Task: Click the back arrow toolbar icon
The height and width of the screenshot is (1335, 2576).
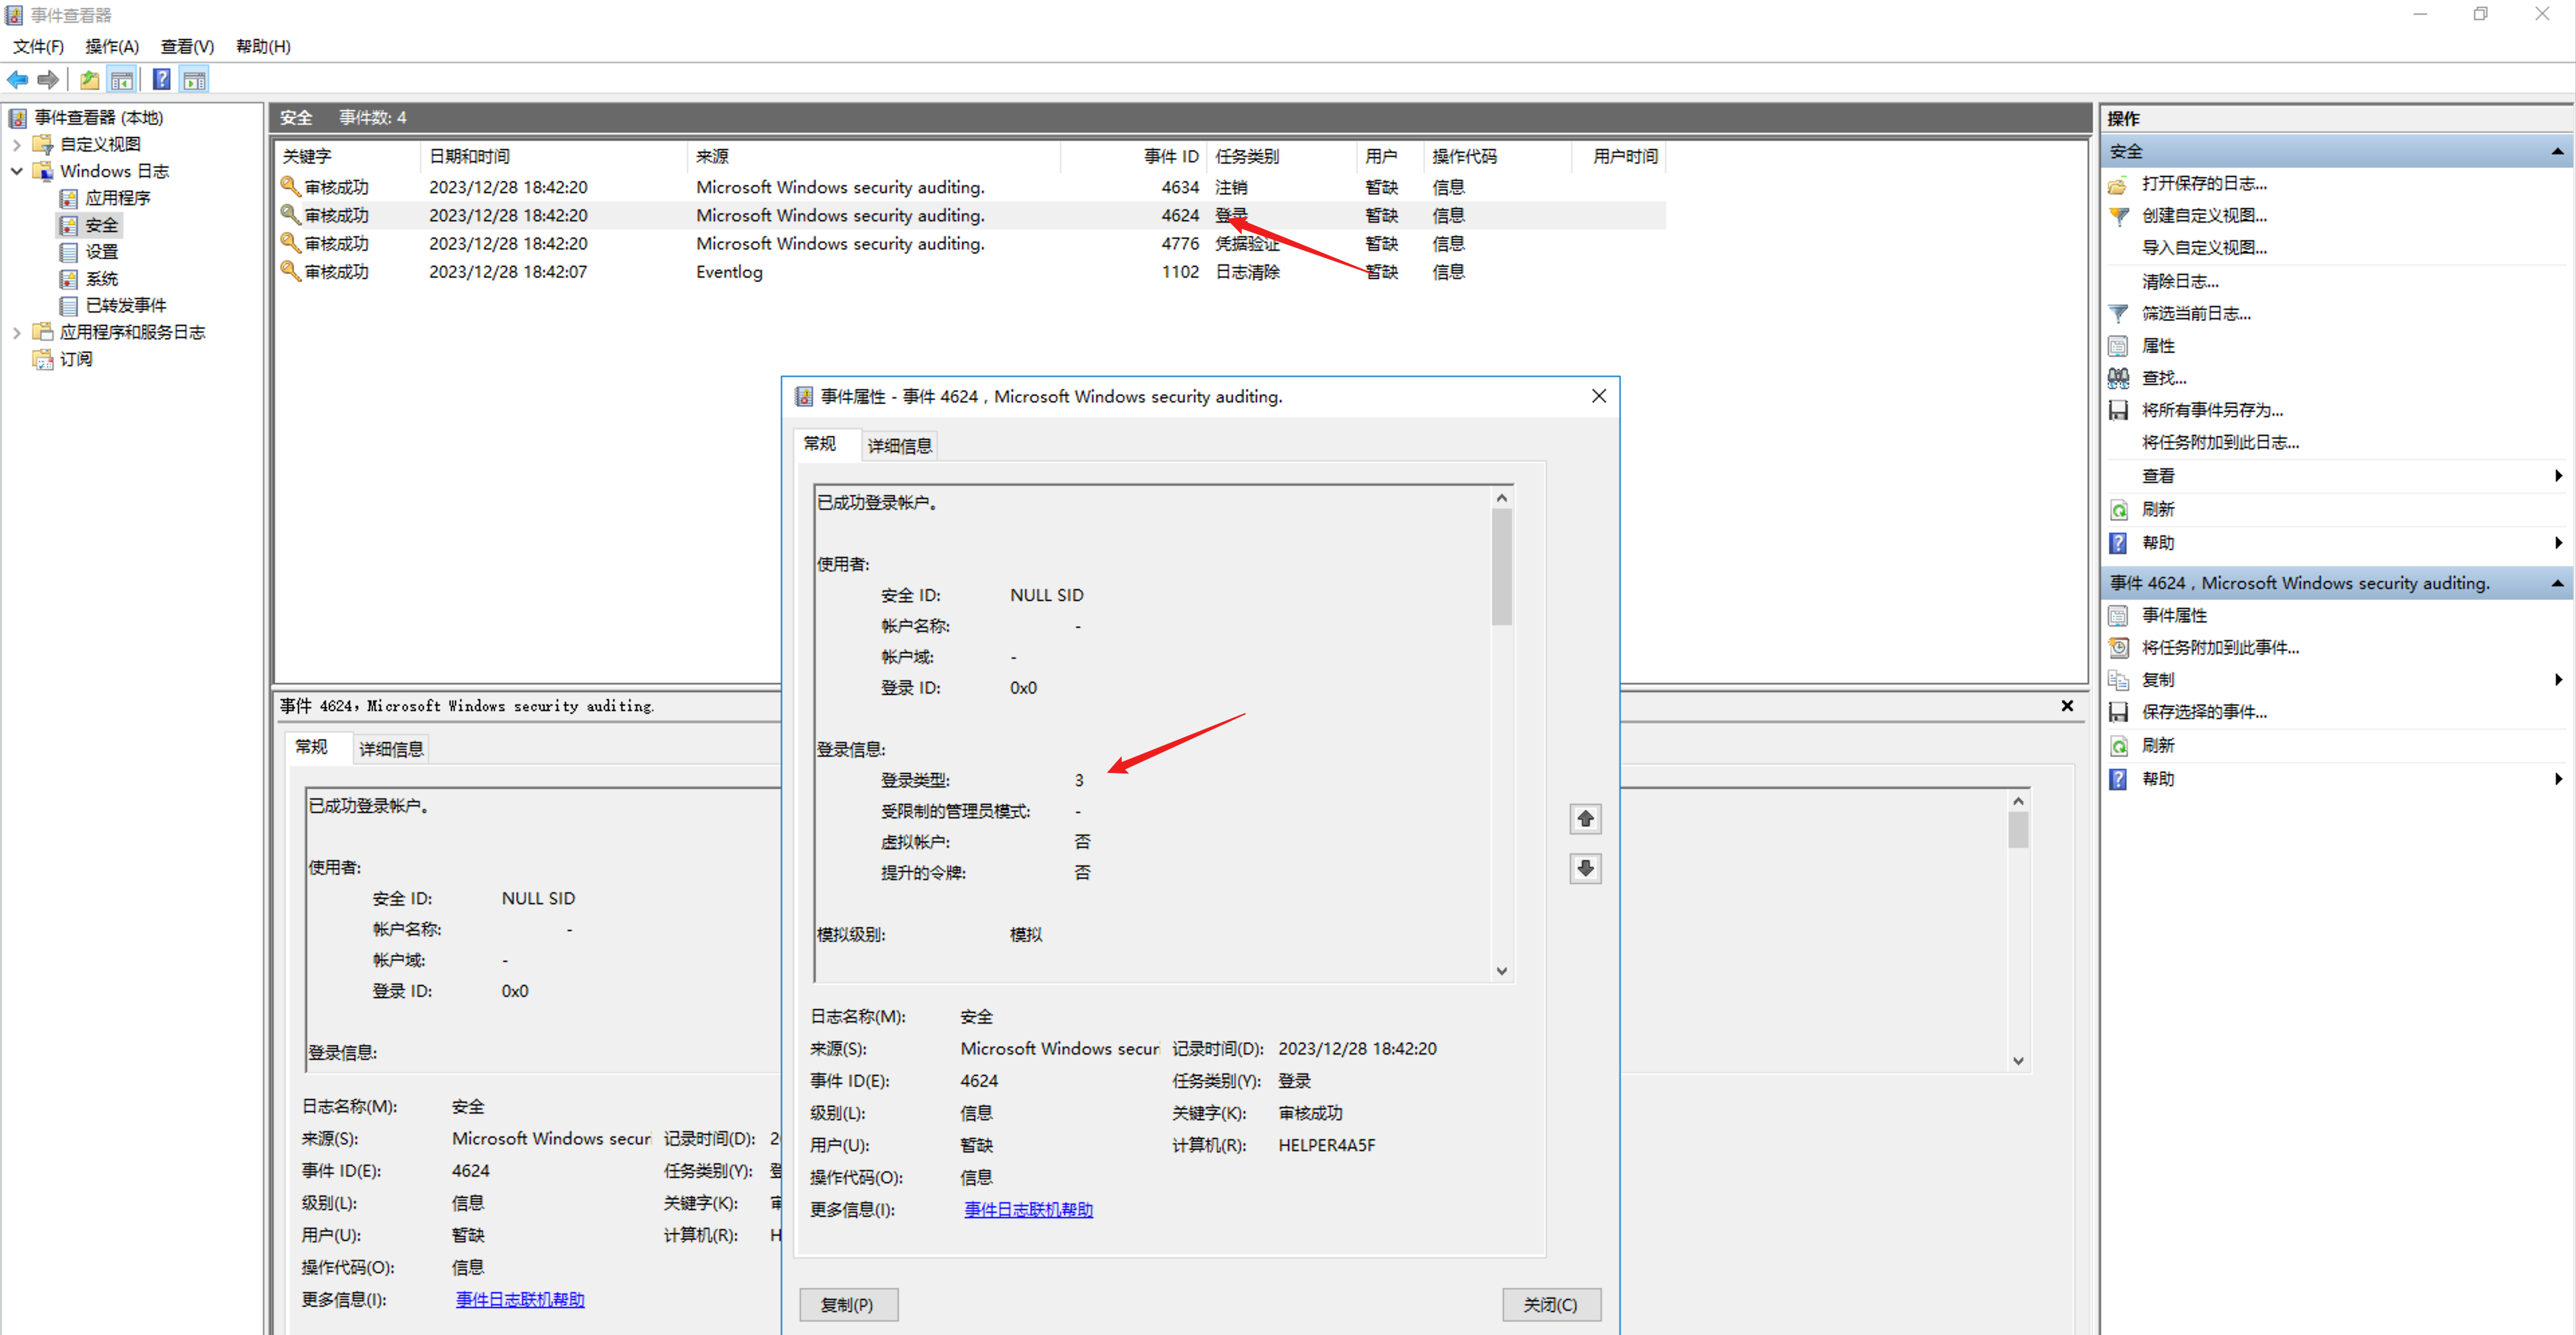Action: tap(17, 80)
